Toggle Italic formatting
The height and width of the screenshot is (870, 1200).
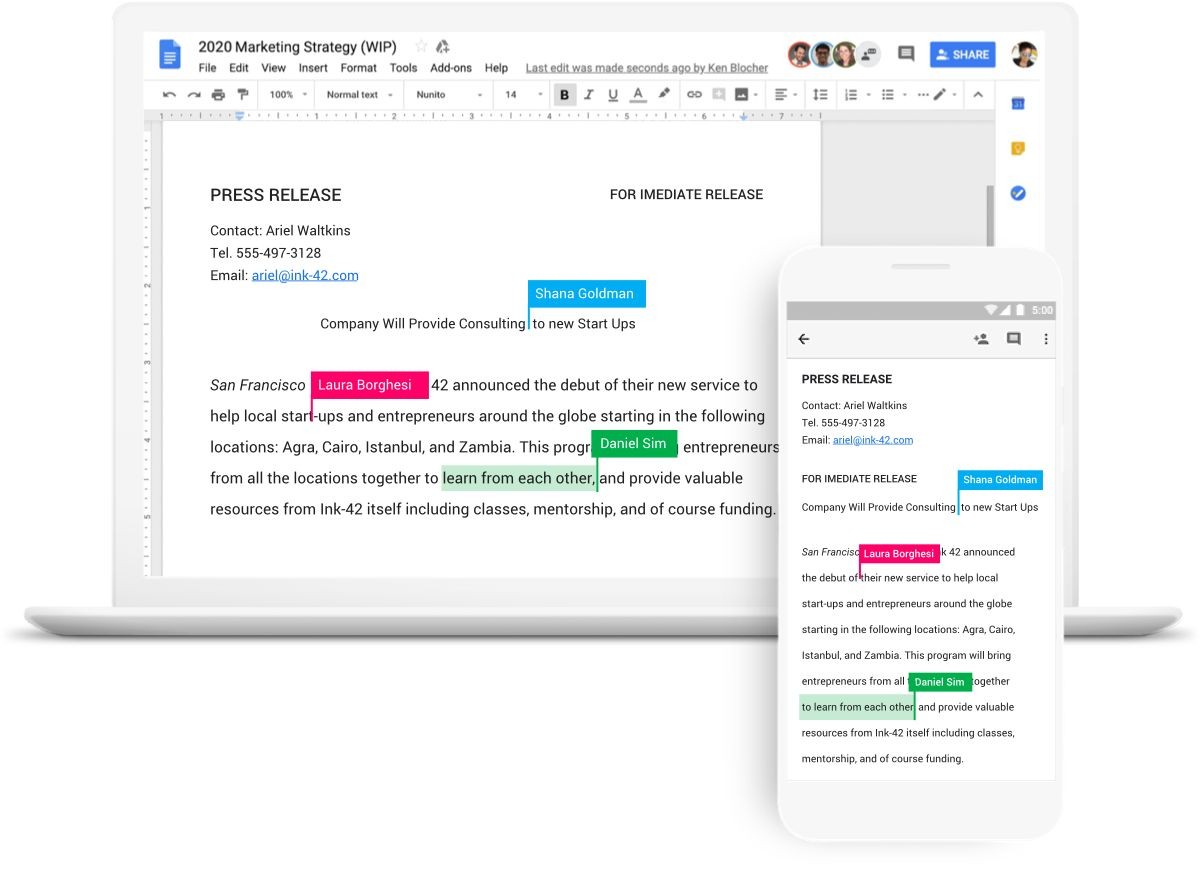(589, 95)
